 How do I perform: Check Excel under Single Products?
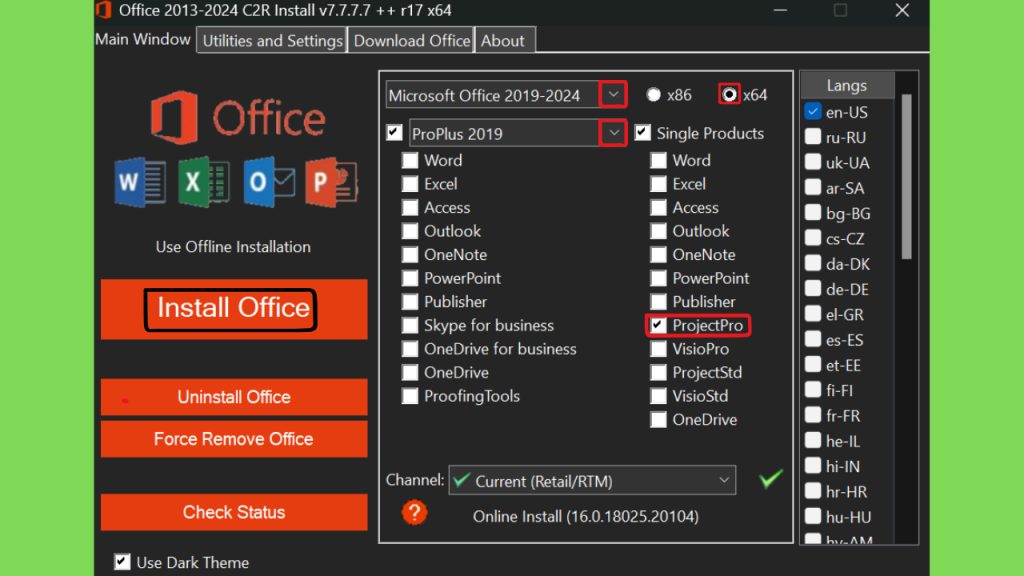[658, 184]
